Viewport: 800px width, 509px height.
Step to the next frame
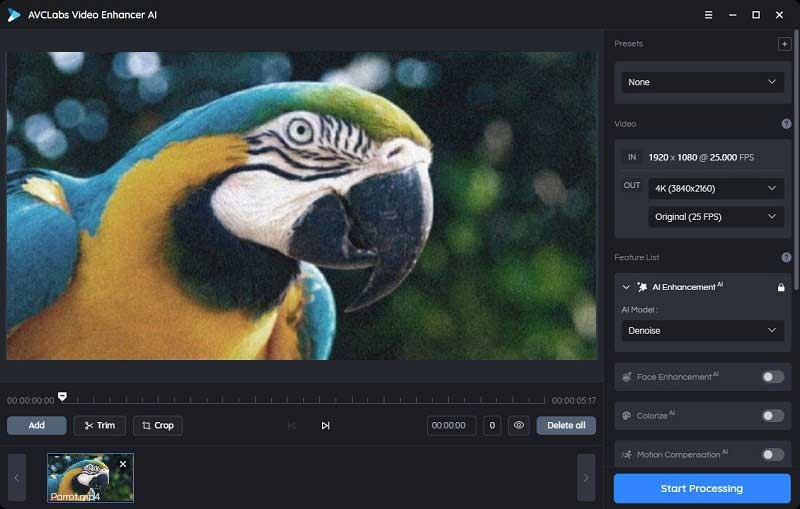click(325, 425)
